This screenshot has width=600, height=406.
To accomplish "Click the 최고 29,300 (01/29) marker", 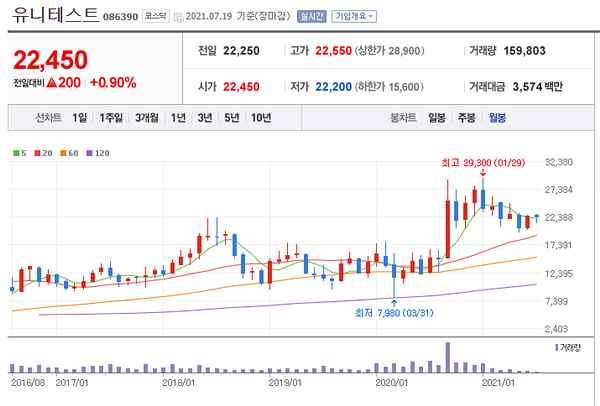I will 483,163.
